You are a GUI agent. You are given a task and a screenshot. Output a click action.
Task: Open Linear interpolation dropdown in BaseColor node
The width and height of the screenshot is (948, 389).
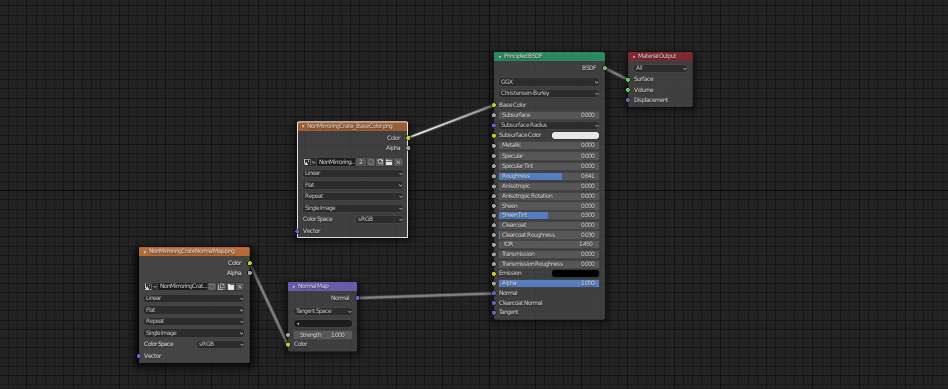click(352, 173)
